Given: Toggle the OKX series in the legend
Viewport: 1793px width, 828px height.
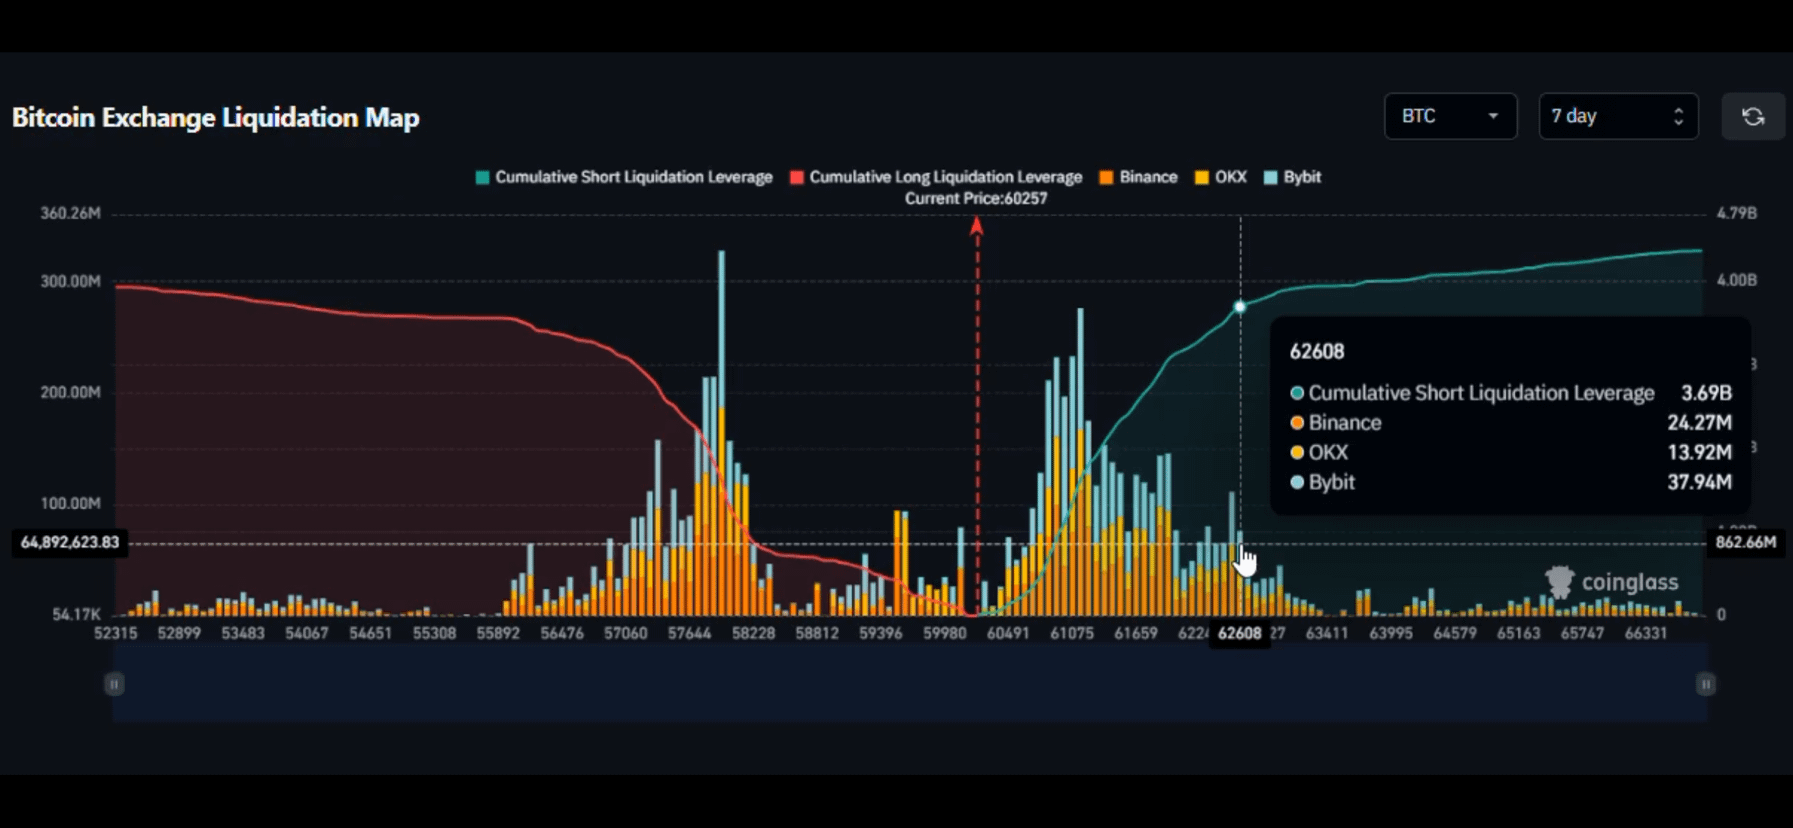Looking at the screenshot, I should [x=1221, y=177].
